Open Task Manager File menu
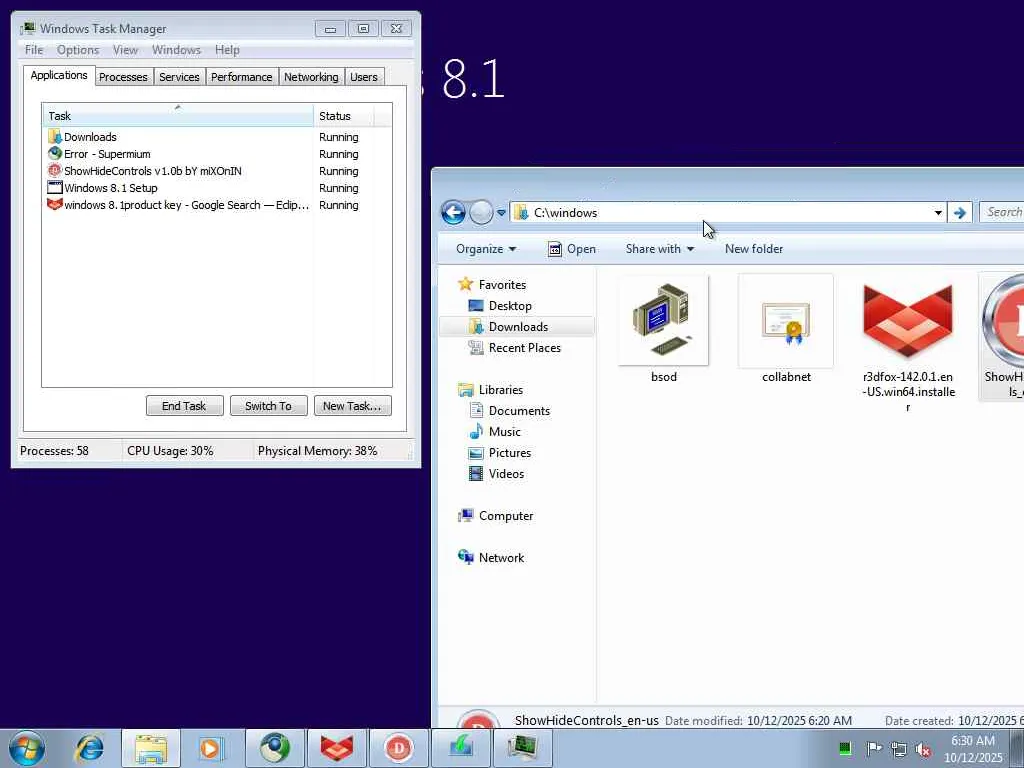Image resolution: width=1024 pixels, height=768 pixels. click(x=34, y=50)
